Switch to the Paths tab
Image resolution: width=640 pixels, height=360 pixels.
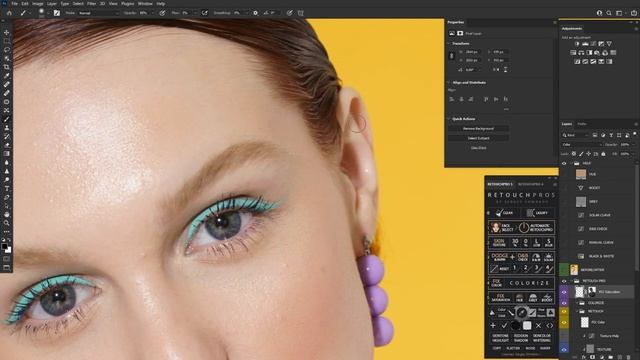pyautogui.click(x=582, y=124)
